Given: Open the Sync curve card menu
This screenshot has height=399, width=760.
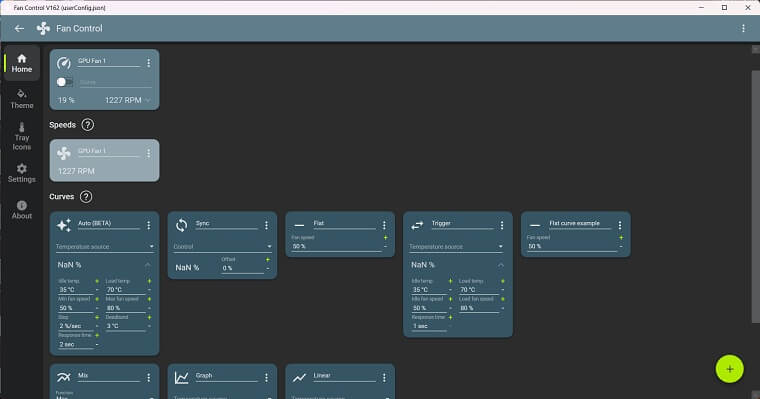Looking at the screenshot, I should coord(266,225).
